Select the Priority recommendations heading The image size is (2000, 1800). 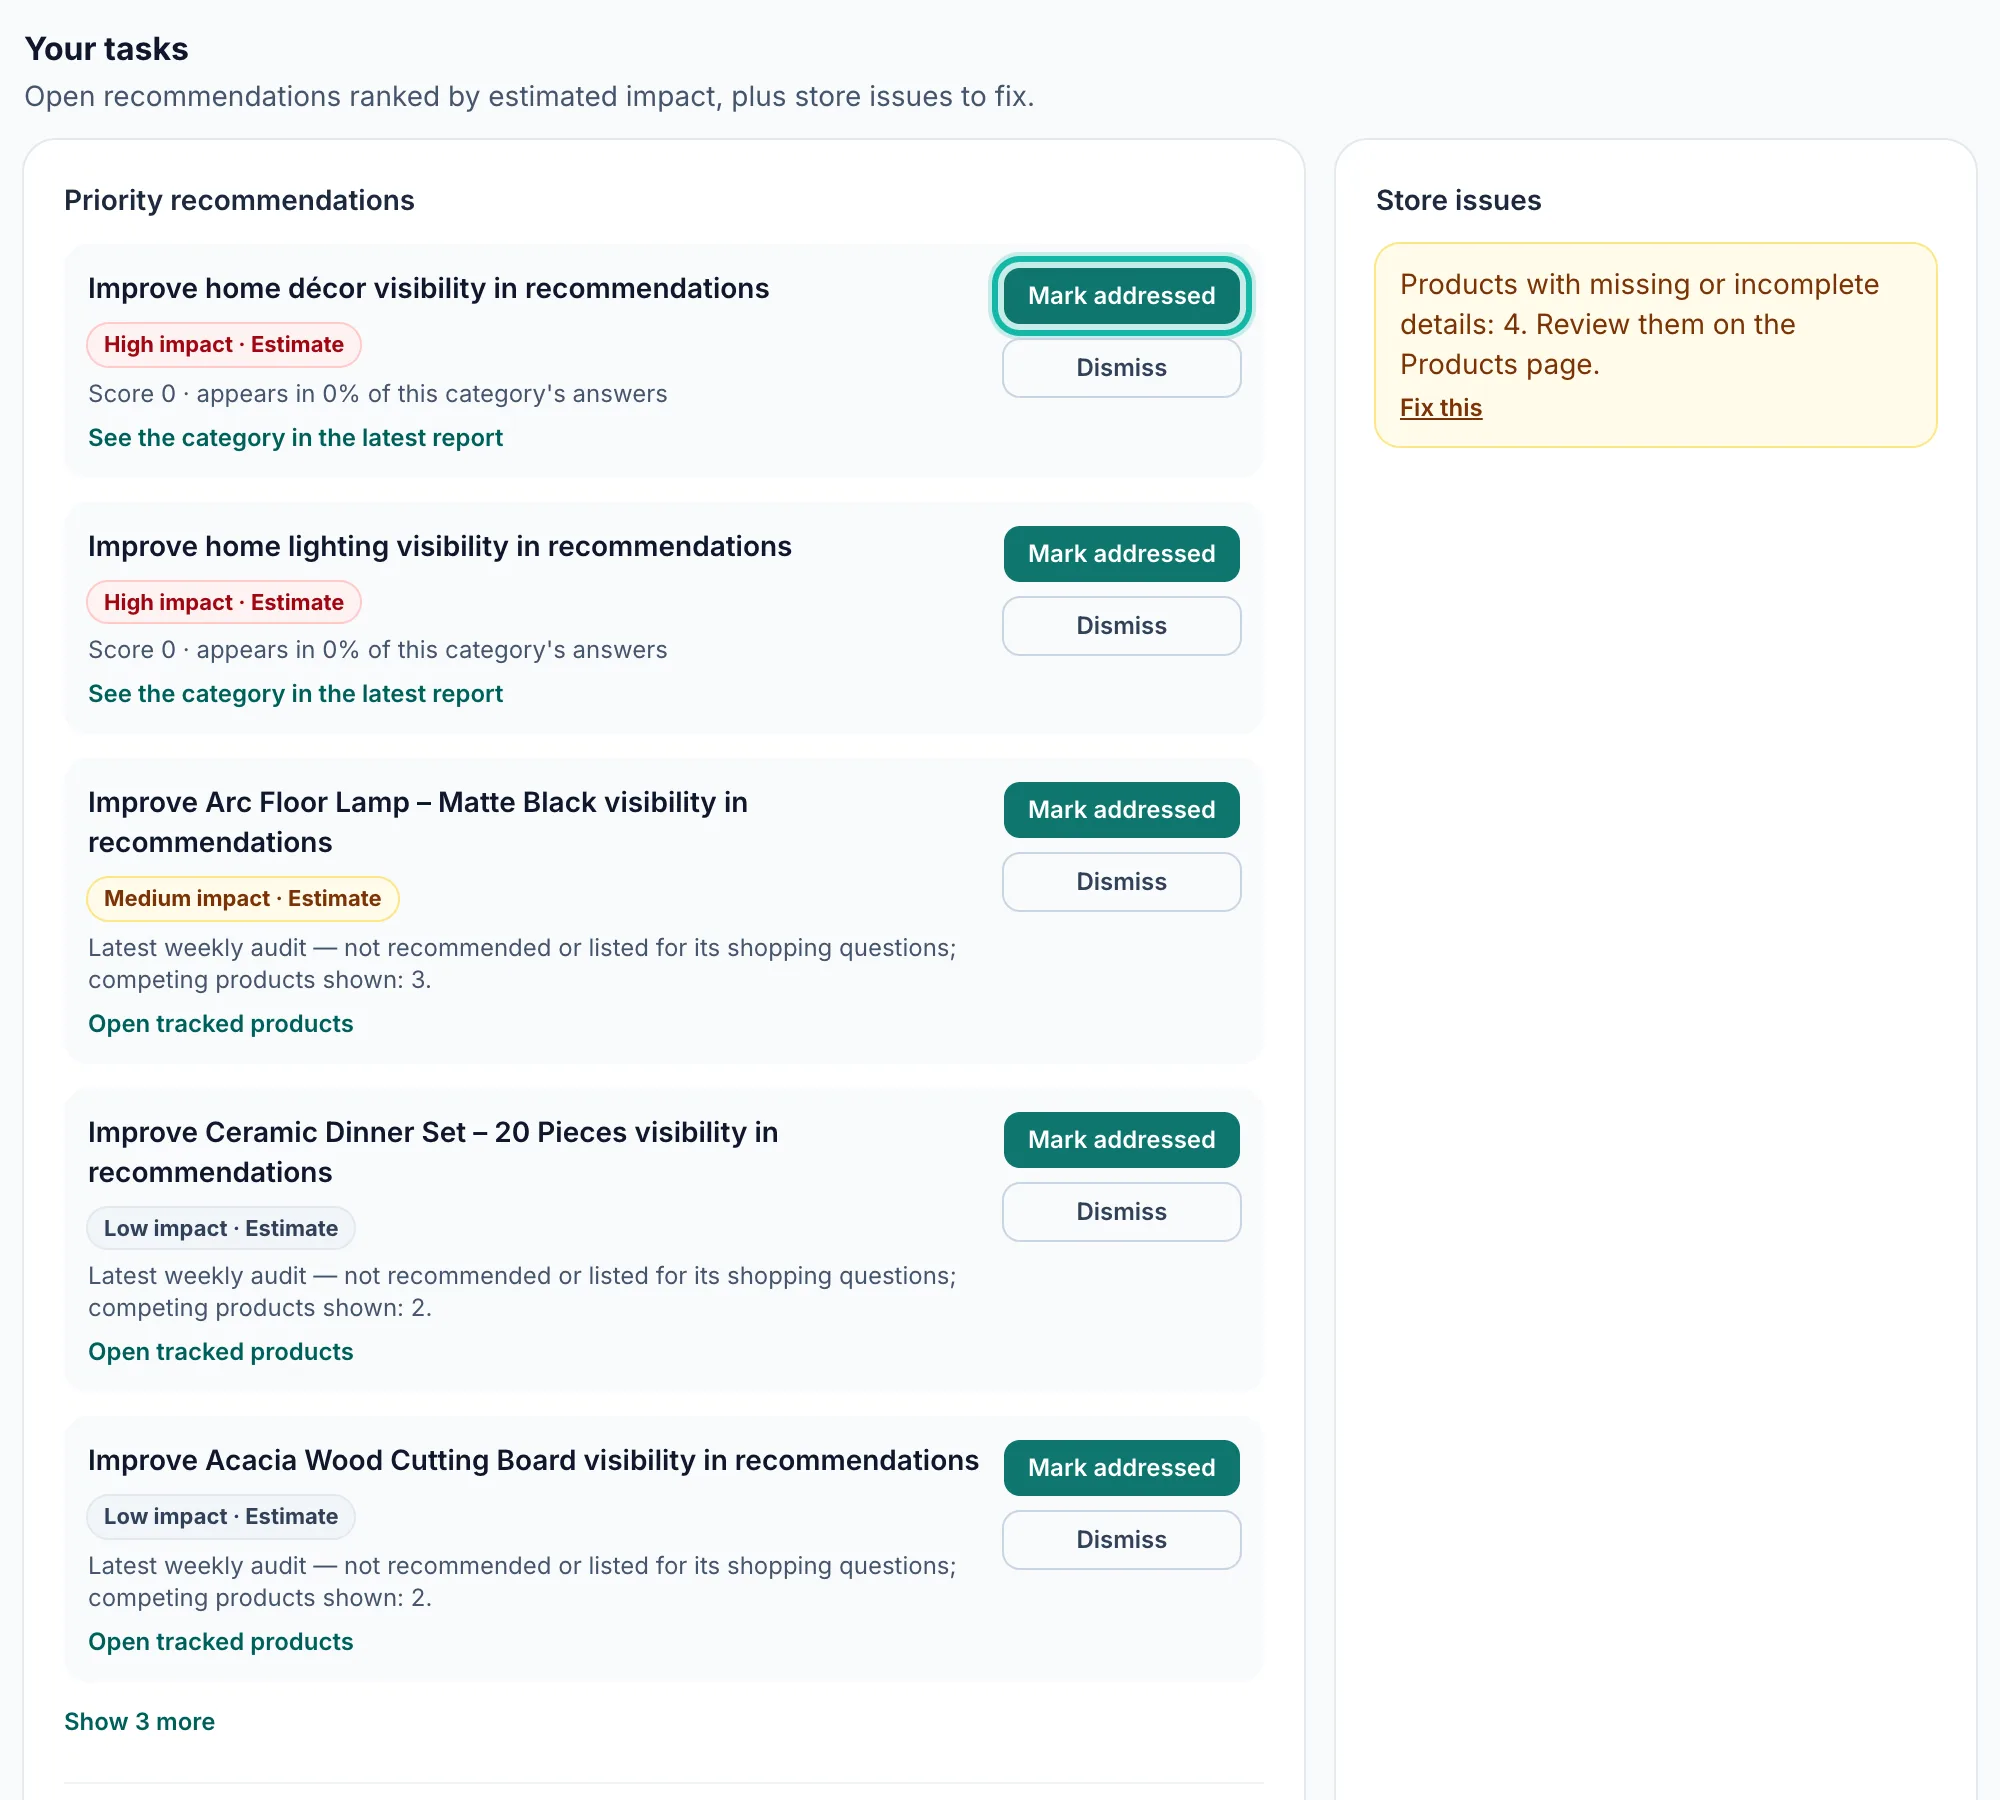coord(239,201)
